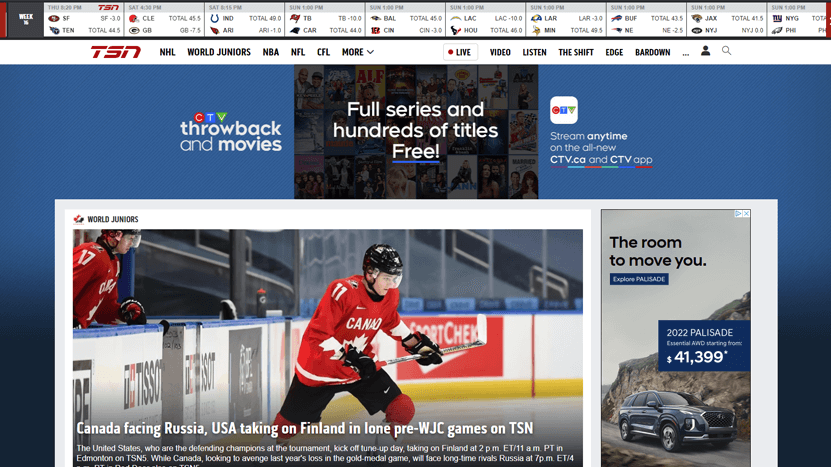The height and width of the screenshot is (467, 831).
Task: Click 'LAC -10.0' spread
Action: click(x=509, y=19)
